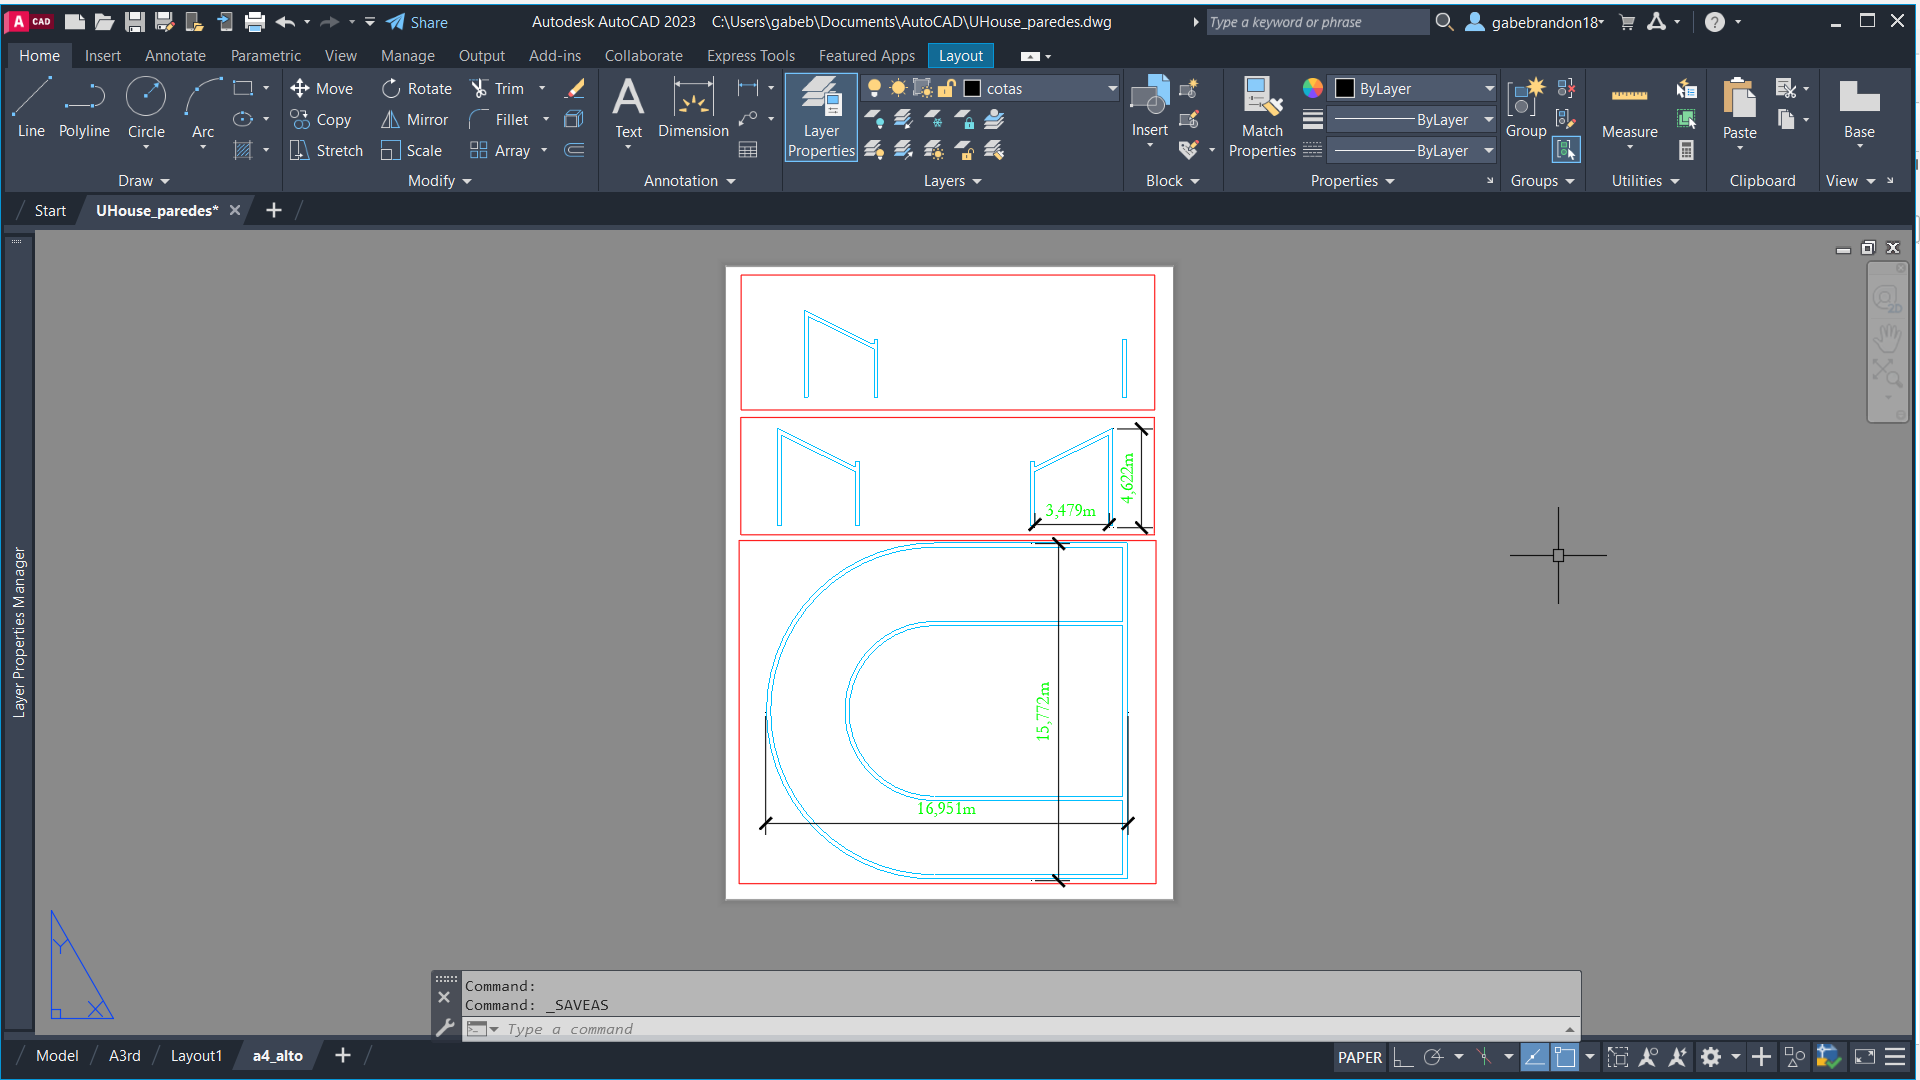This screenshot has width=1920, height=1080.
Task: Switch to the Model layout tab
Action: pyautogui.click(x=57, y=1055)
